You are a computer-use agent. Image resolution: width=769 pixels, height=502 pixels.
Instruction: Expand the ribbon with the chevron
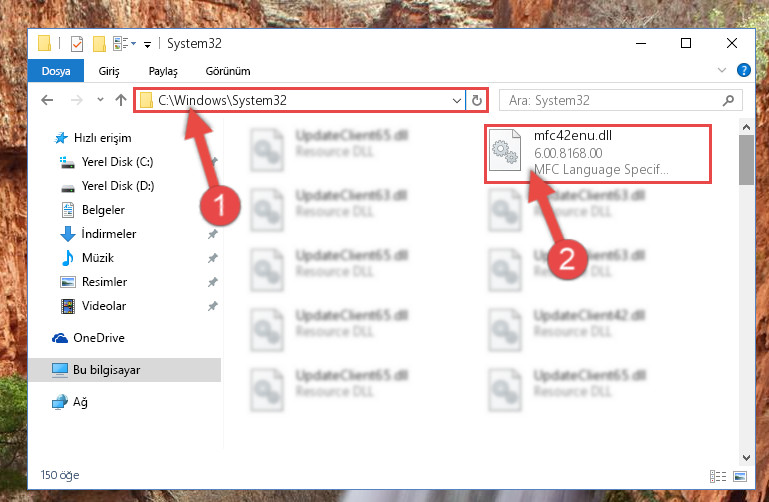click(721, 70)
